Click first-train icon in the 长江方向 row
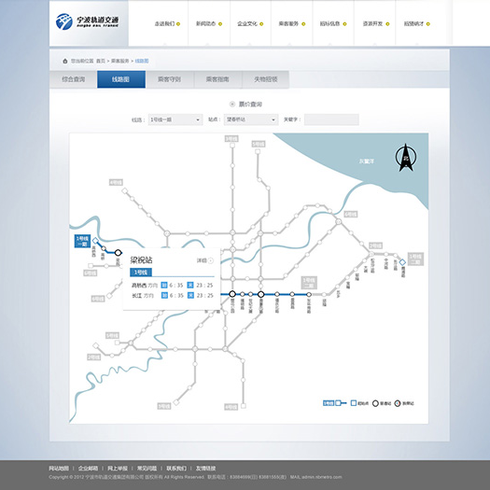The image size is (490, 490). tap(164, 295)
